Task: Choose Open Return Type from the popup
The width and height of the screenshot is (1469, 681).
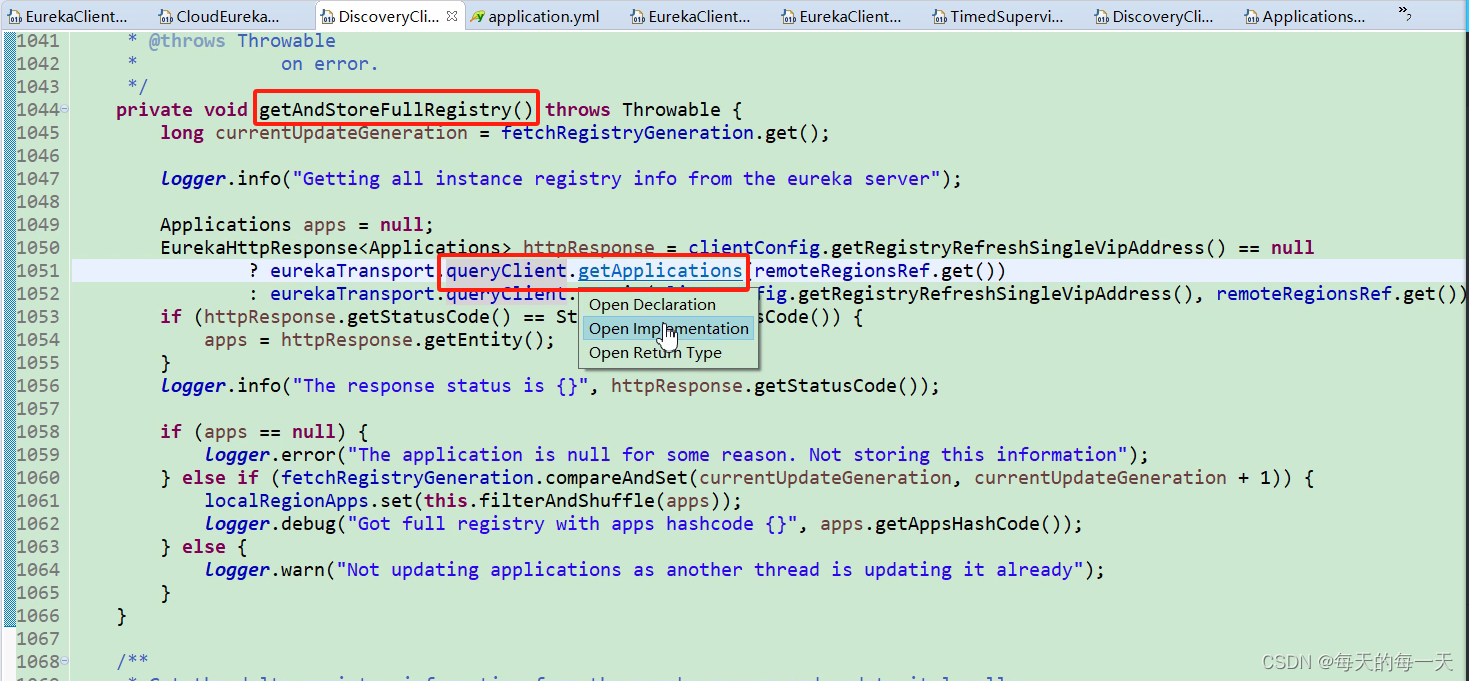Action: click(x=655, y=352)
